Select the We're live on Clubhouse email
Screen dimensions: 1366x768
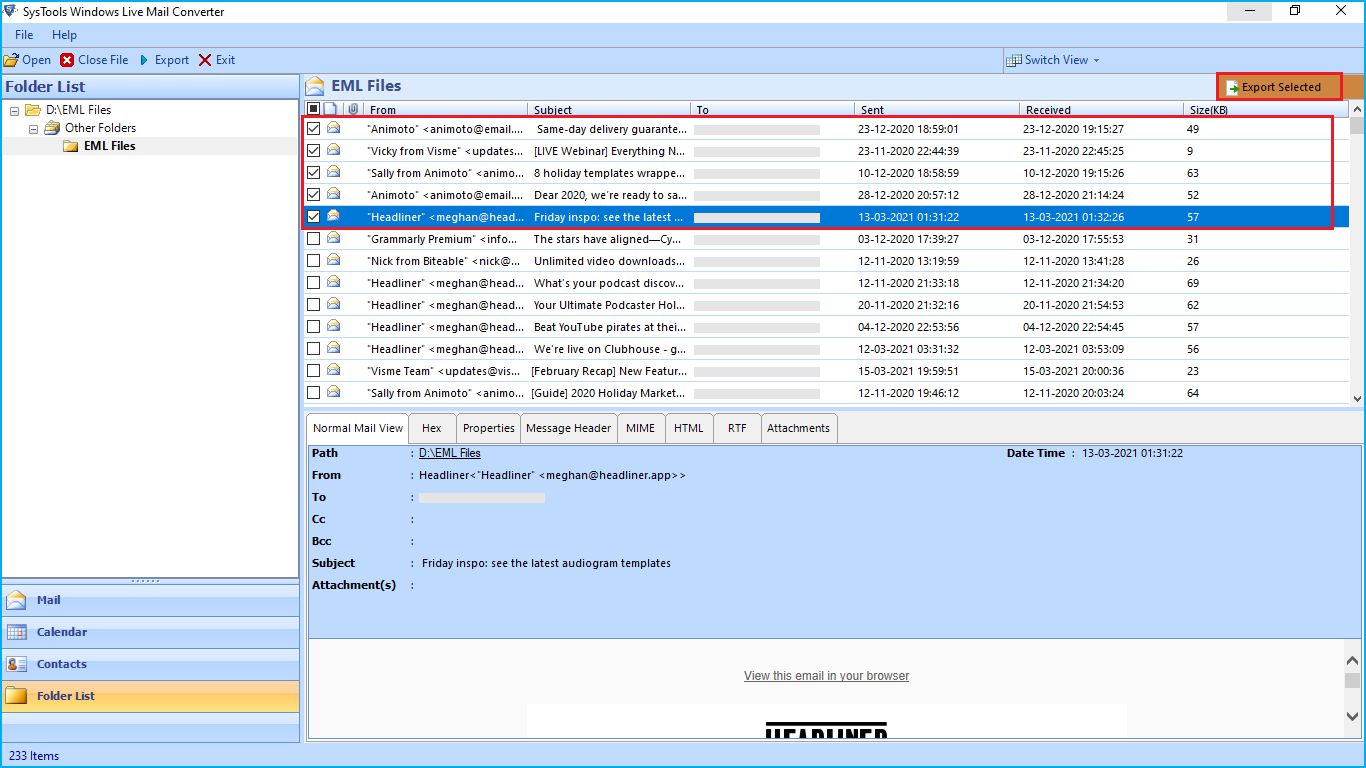(x=826, y=349)
